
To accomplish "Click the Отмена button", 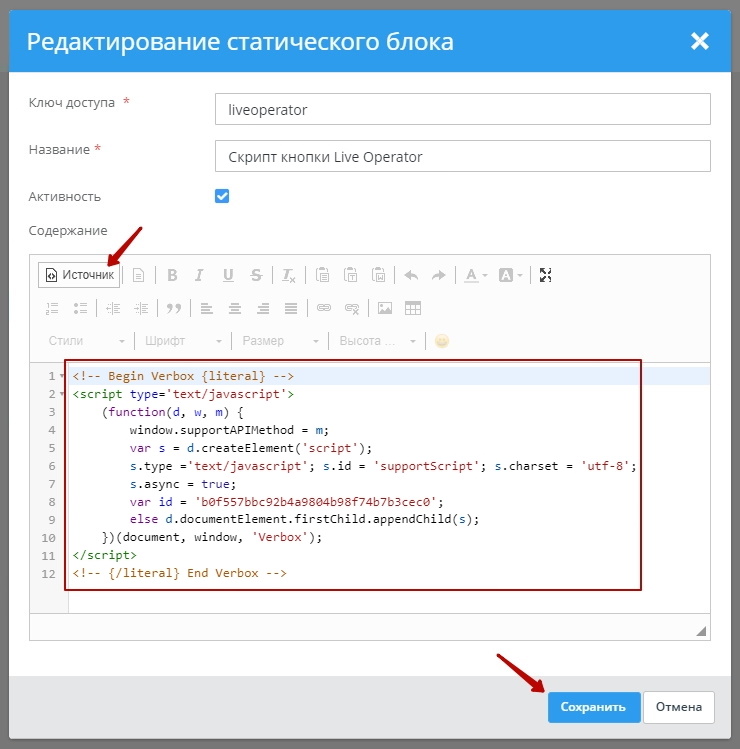I will (x=679, y=707).
